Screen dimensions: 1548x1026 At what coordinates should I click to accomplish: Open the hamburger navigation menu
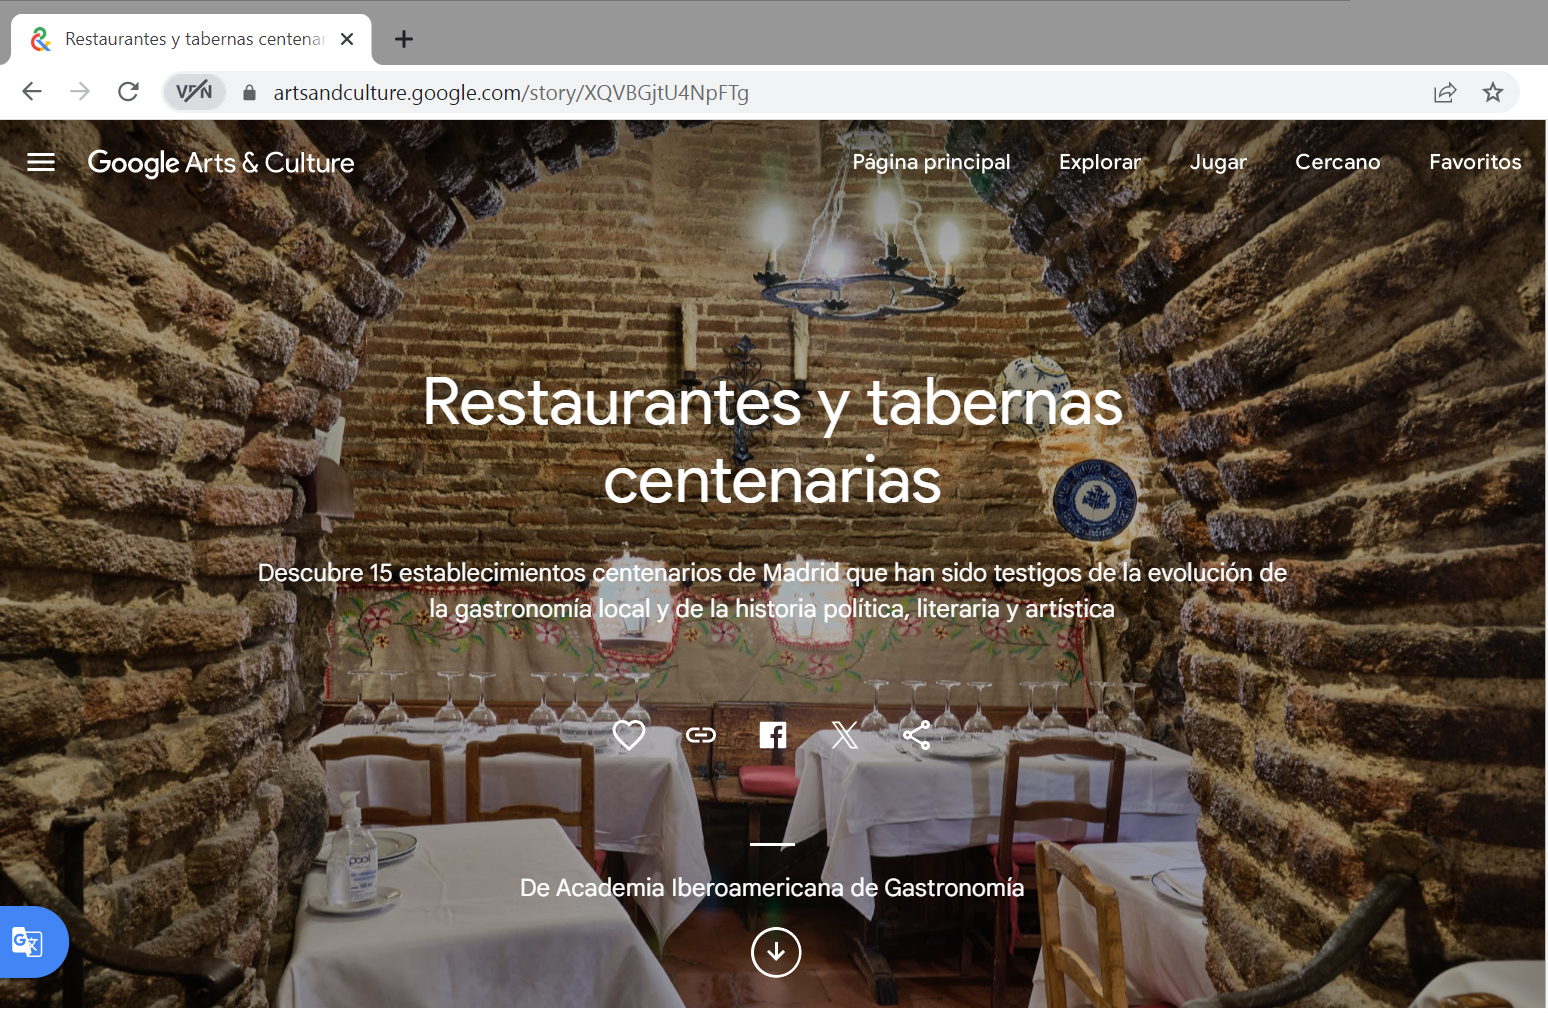pyautogui.click(x=40, y=162)
